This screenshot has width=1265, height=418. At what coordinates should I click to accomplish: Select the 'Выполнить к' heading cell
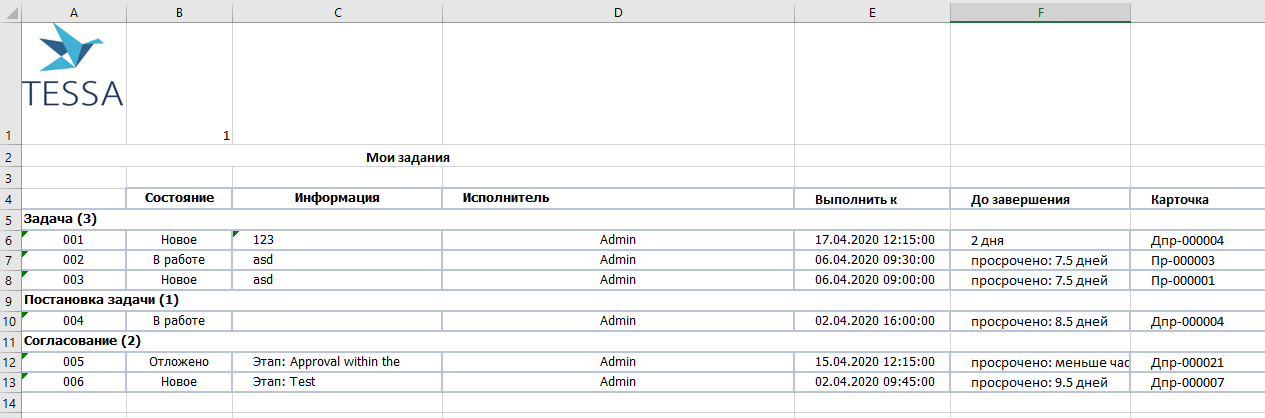tap(856, 199)
